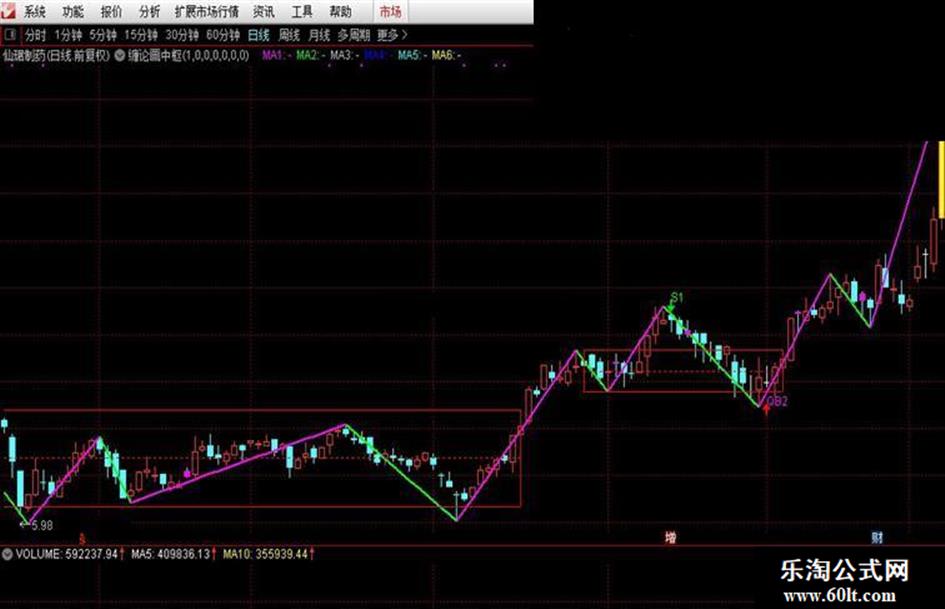
Task: Open the www.60lt.com watermark link
Action: pos(840,596)
